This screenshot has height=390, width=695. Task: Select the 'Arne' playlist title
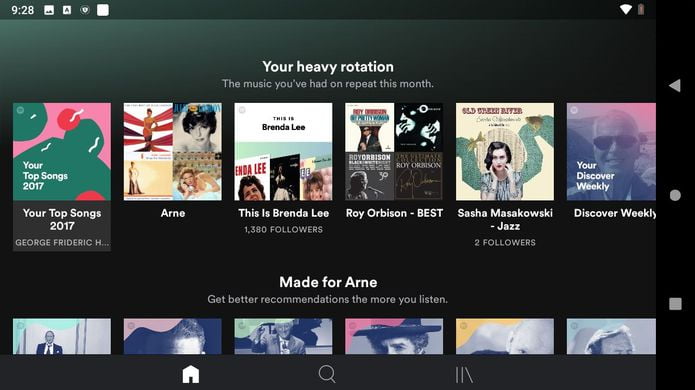pos(173,213)
